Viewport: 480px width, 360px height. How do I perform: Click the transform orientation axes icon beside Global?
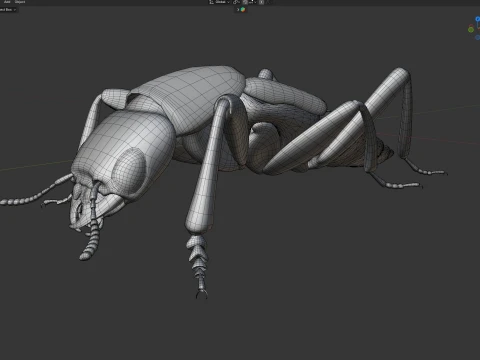211,2
